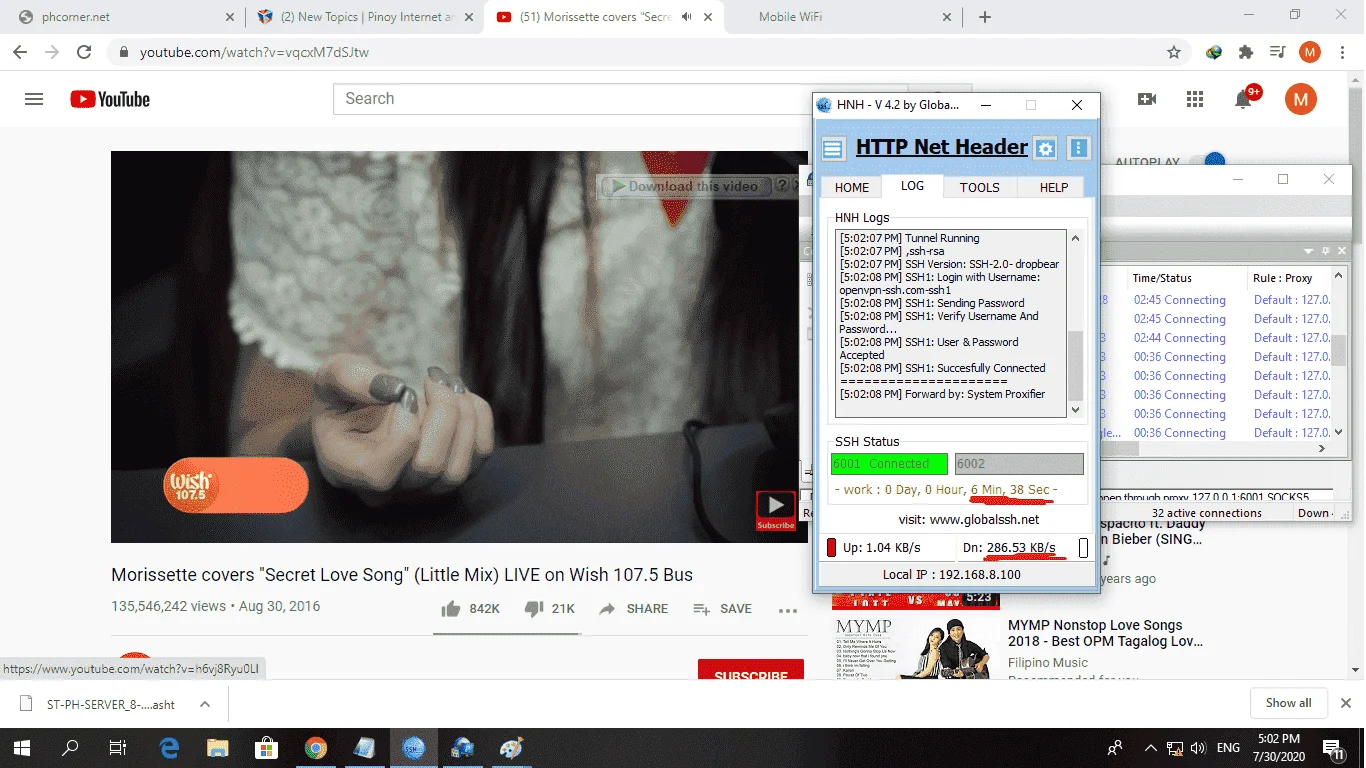1366x768 pixels.
Task: Open the TOOLS tab in HNH
Action: [980, 187]
